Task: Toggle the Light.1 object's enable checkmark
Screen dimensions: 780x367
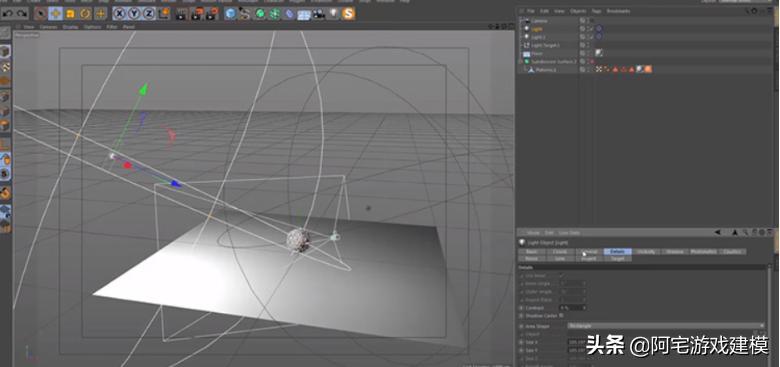Action: (591, 37)
